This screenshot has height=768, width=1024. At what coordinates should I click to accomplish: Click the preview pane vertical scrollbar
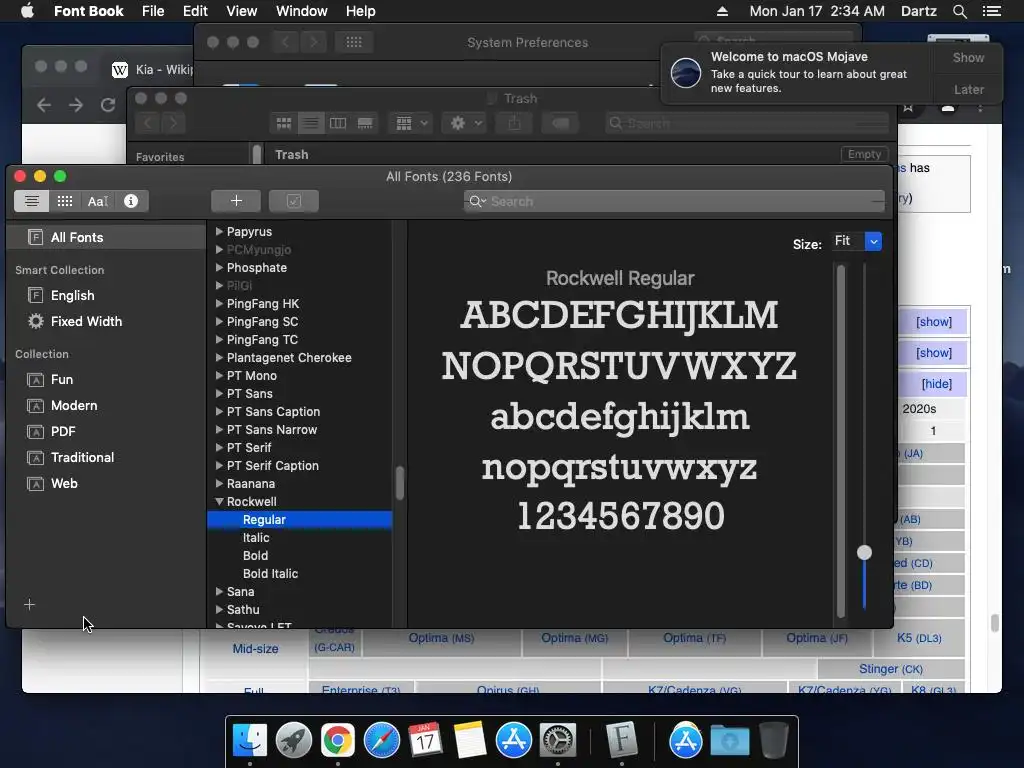click(x=841, y=441)
